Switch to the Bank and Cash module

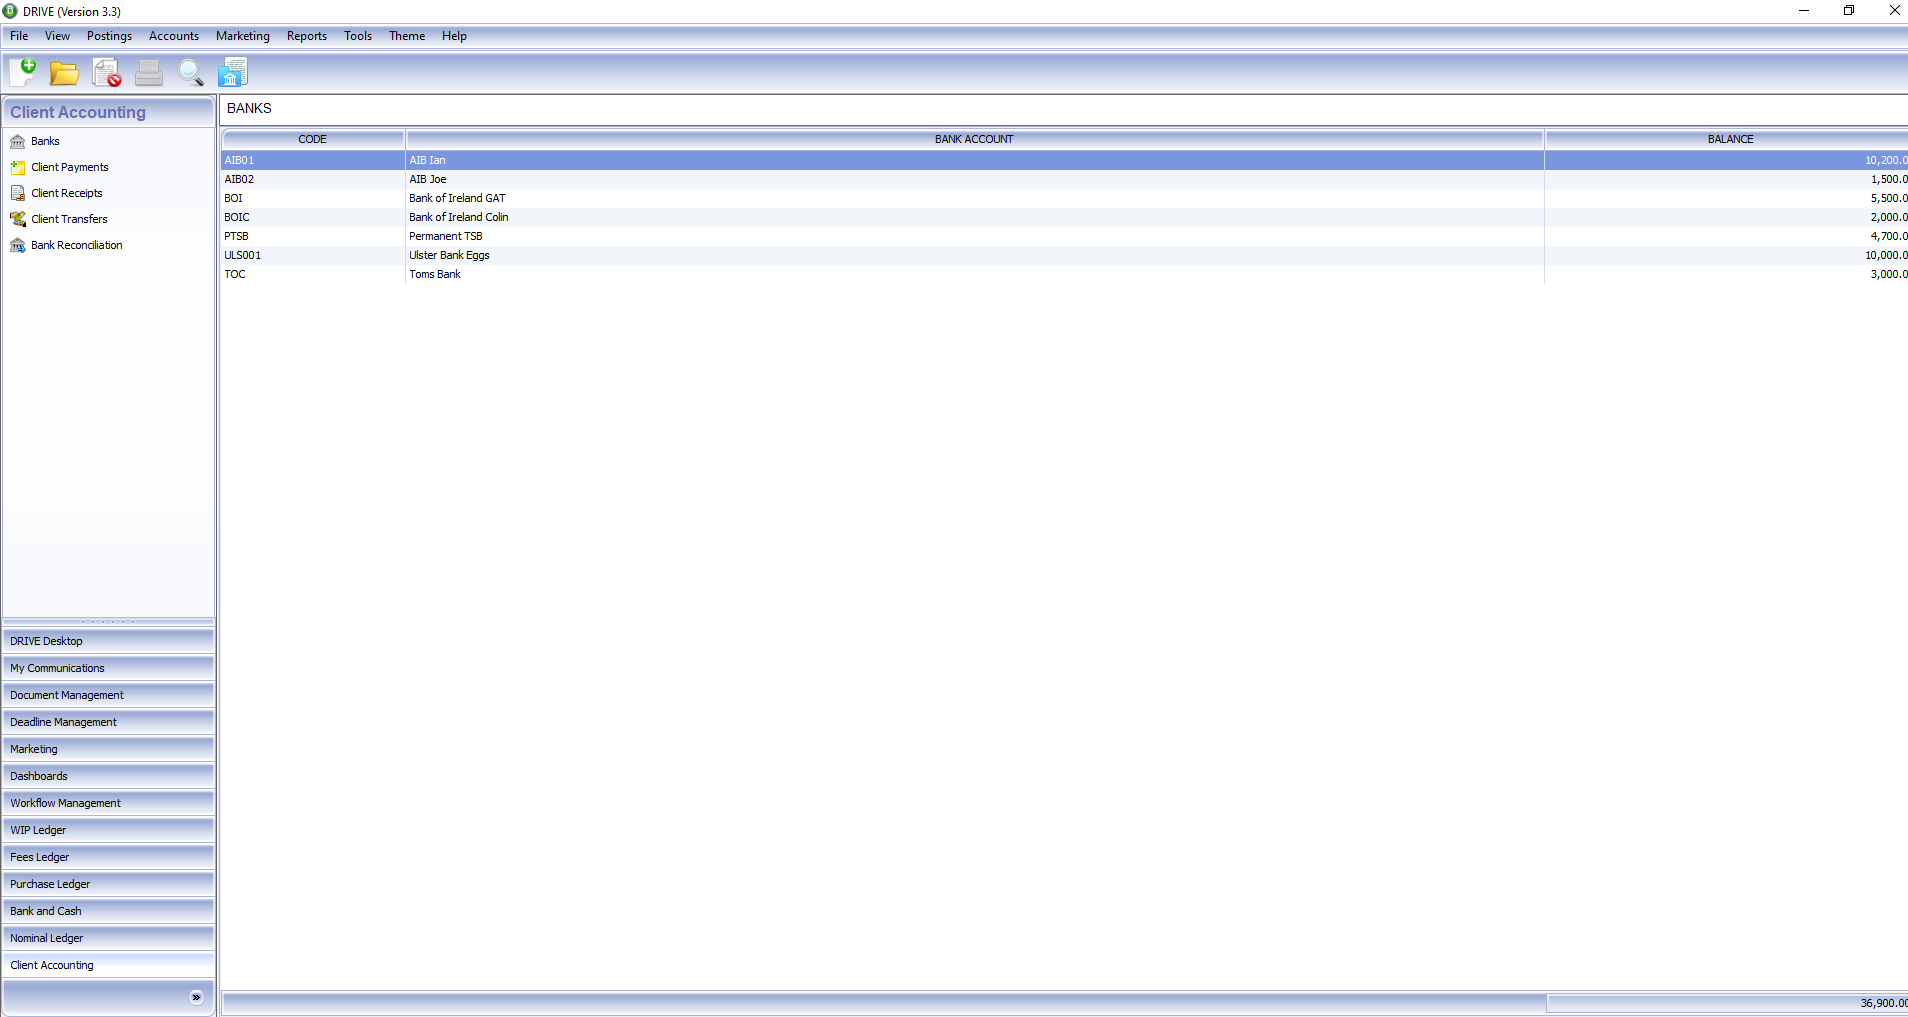[108, 911]
